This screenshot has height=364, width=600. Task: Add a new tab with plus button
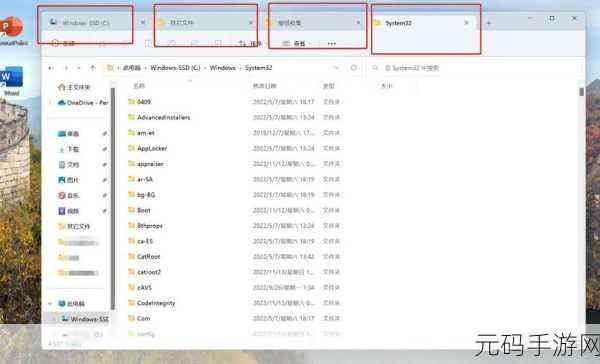[489, 23]
